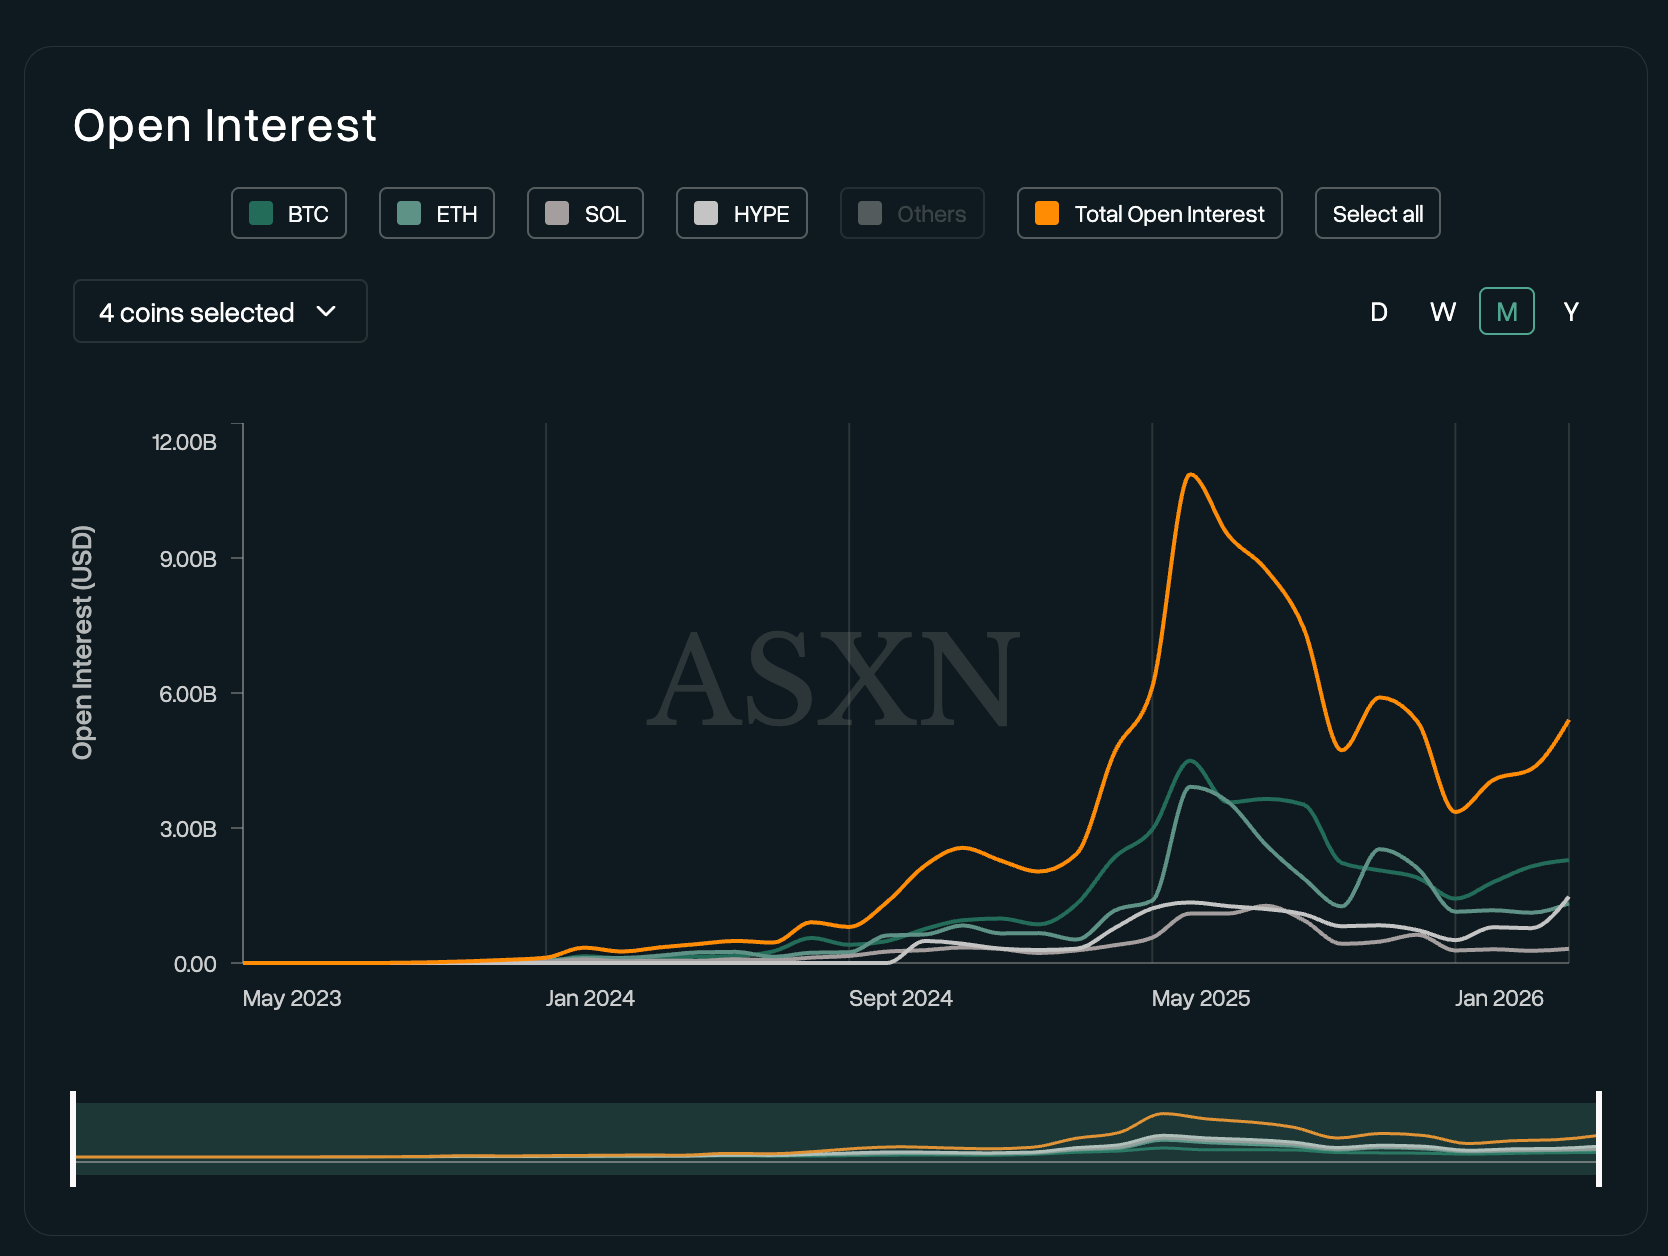Open the '4 coins selected' dropdown
This screenshot has height=1256, width=1668.
coord(220,311)
